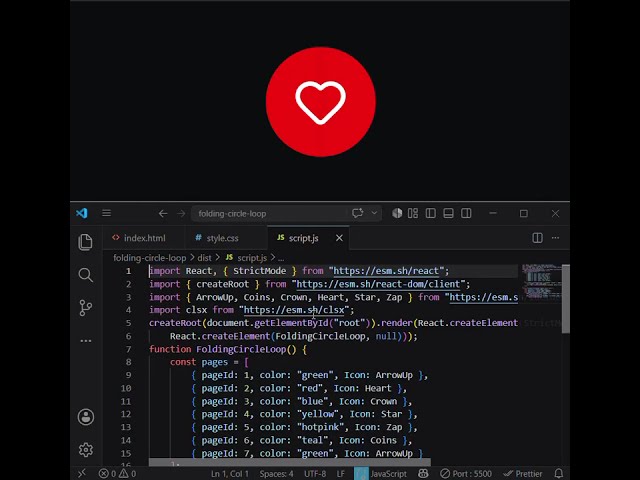This screenshot has width=640, height=480.
Task: Open https://esm.sh/clsx link
Action: [294, 310]
